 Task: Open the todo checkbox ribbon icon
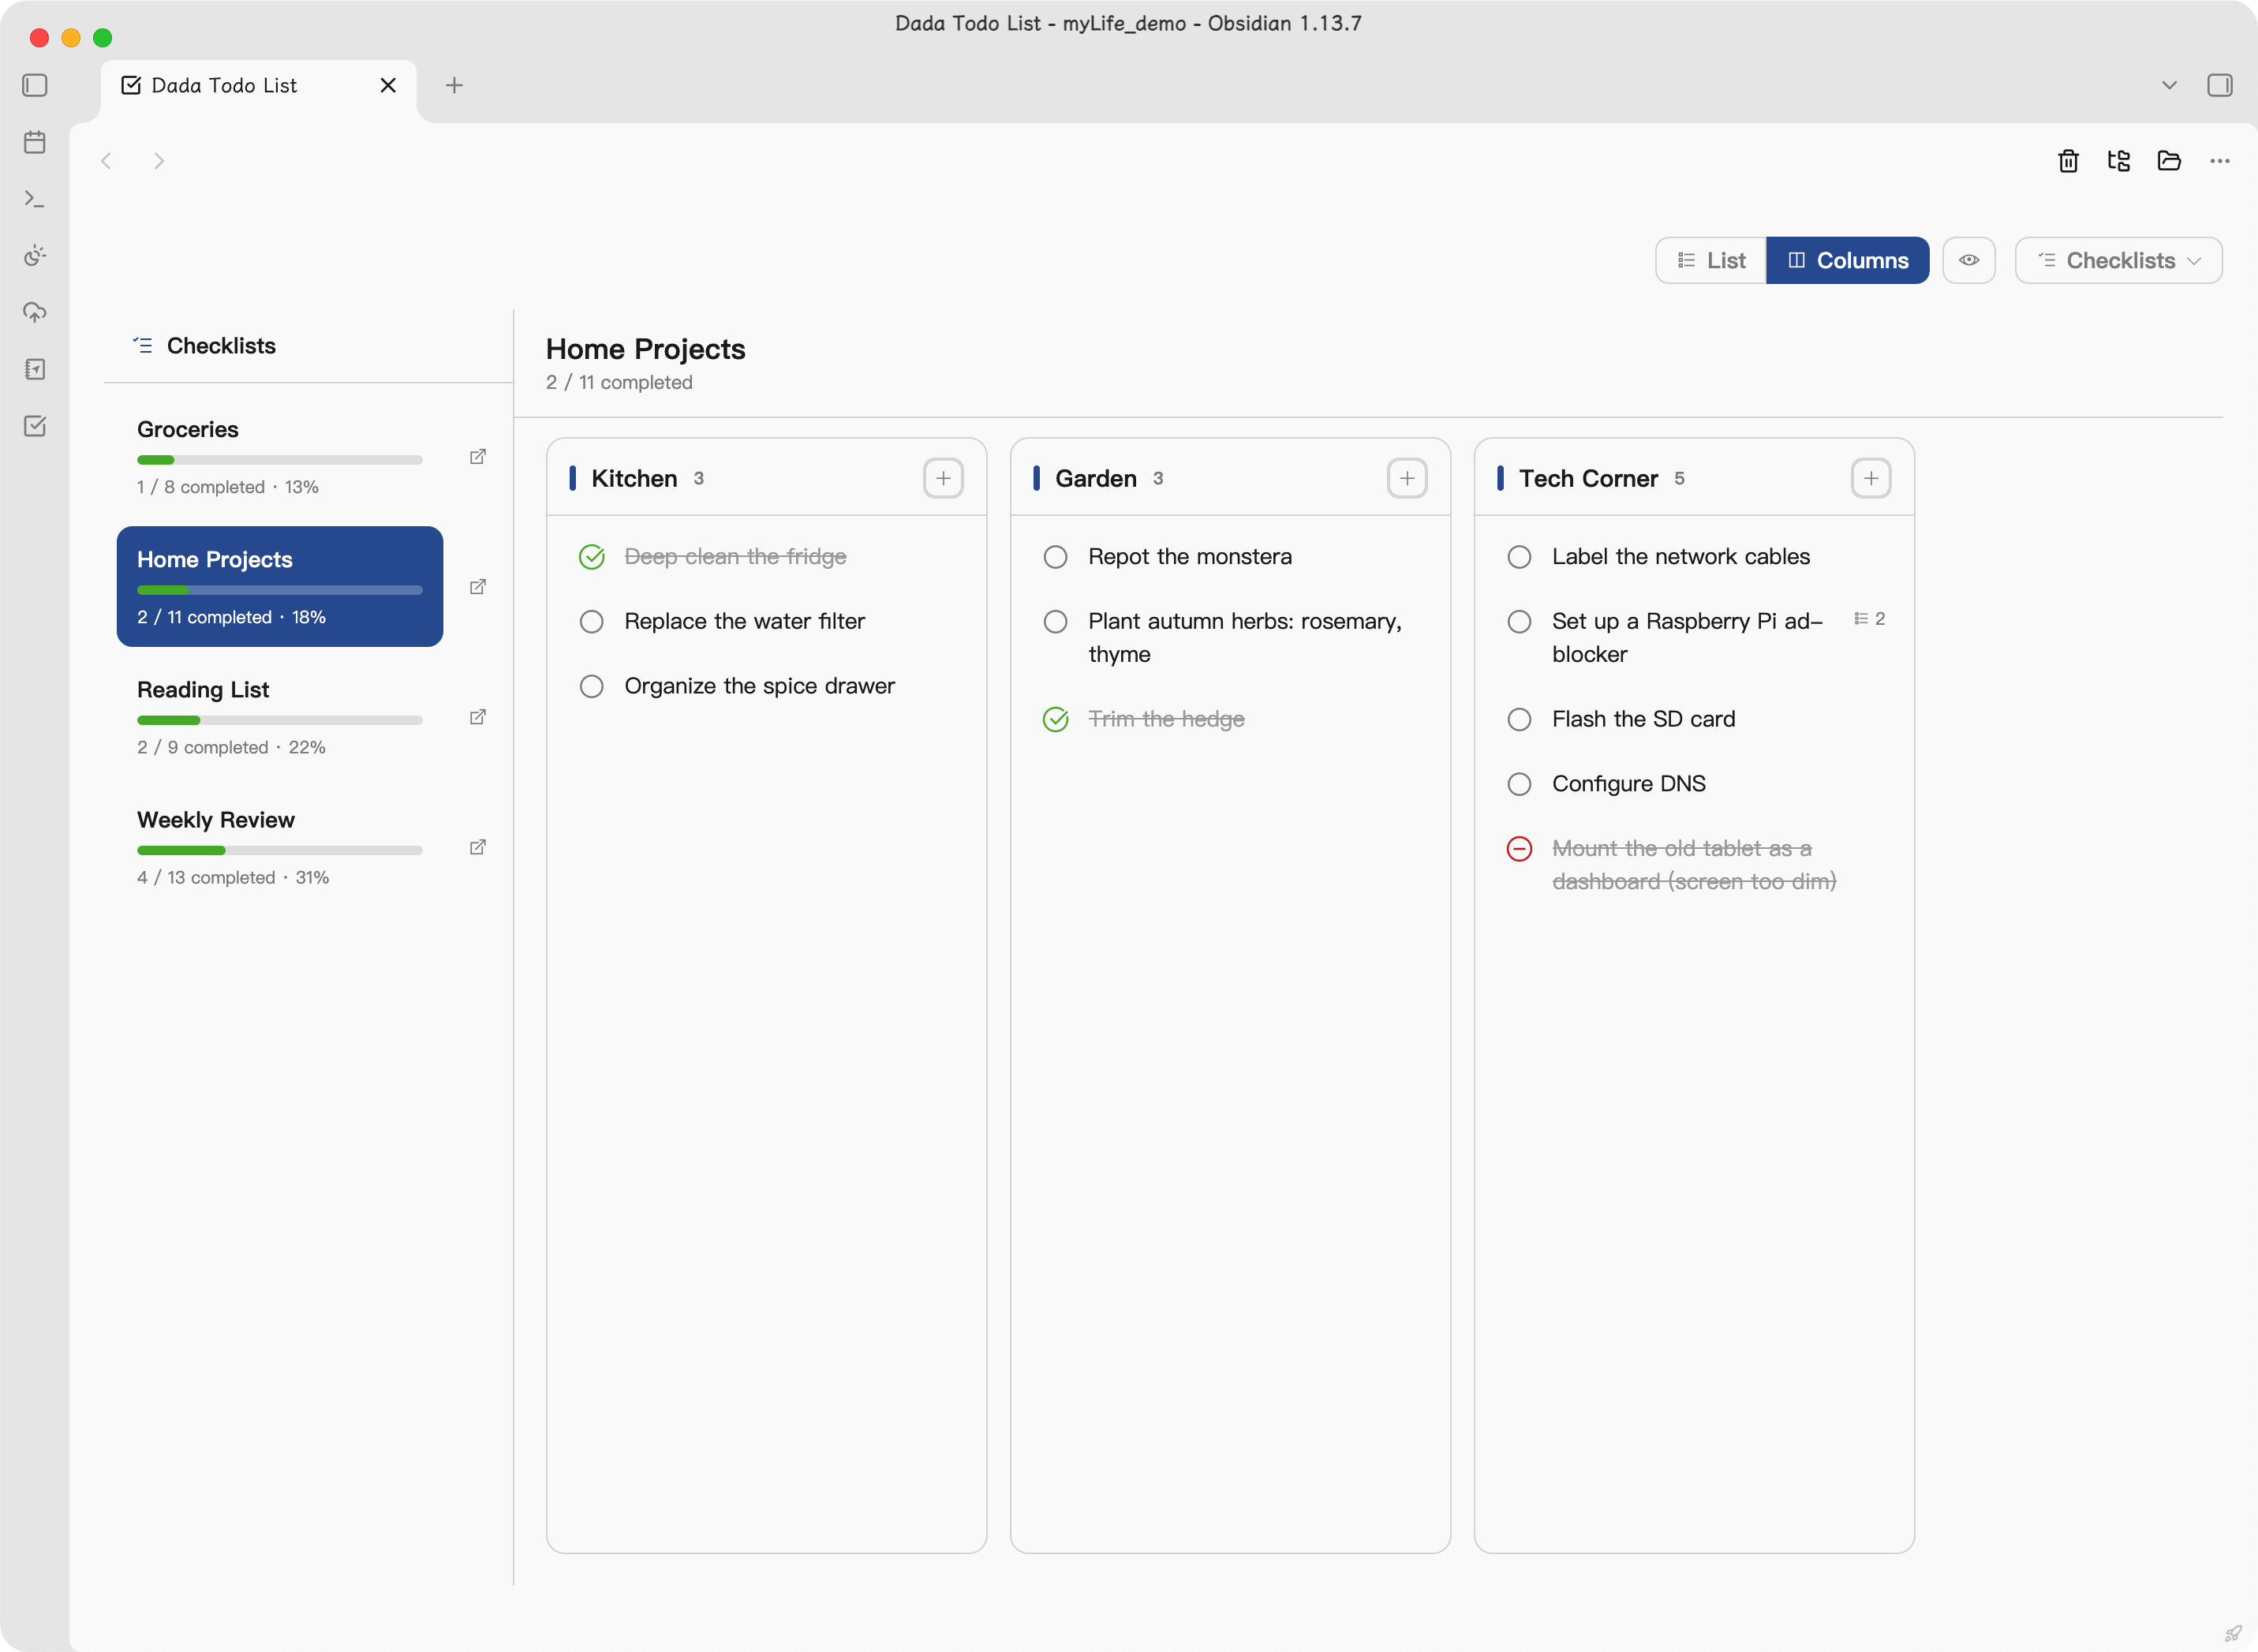point(35,426)
